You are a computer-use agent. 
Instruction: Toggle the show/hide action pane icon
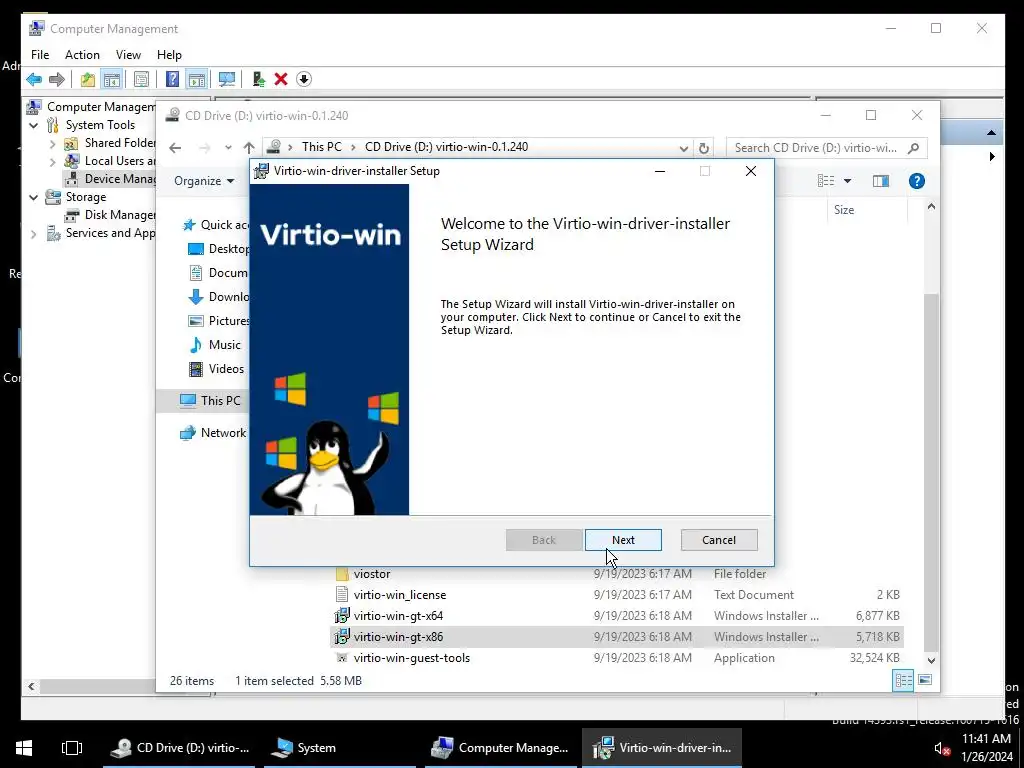(197, 80)
